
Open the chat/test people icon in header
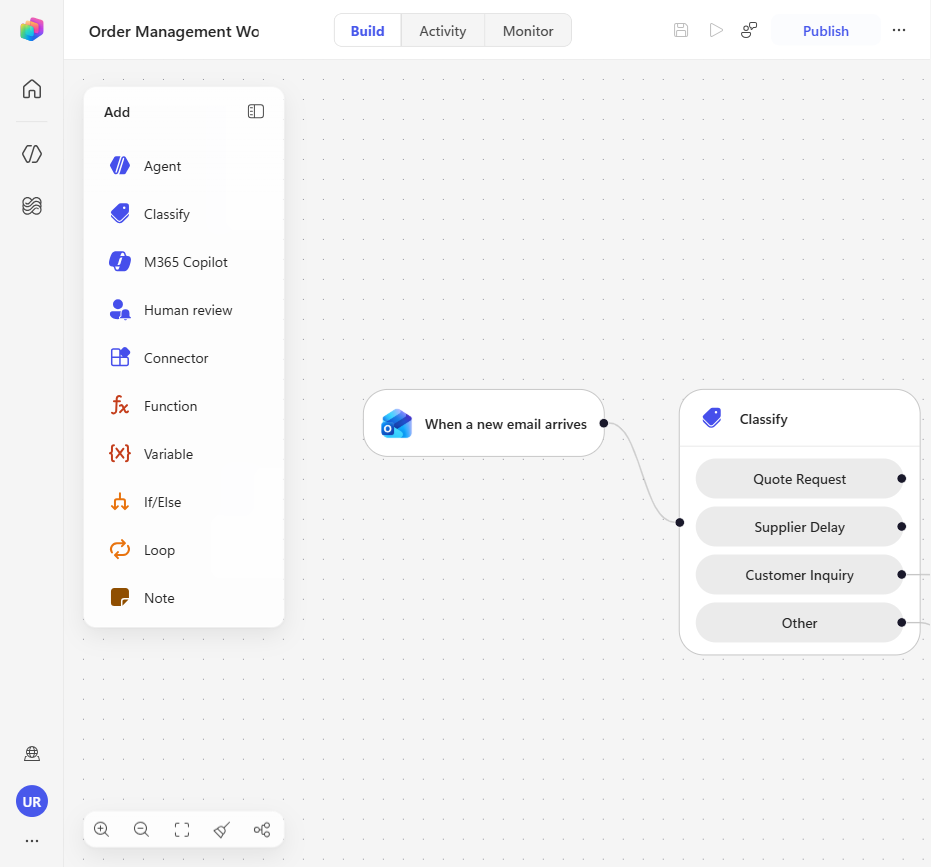click(749, 30)
